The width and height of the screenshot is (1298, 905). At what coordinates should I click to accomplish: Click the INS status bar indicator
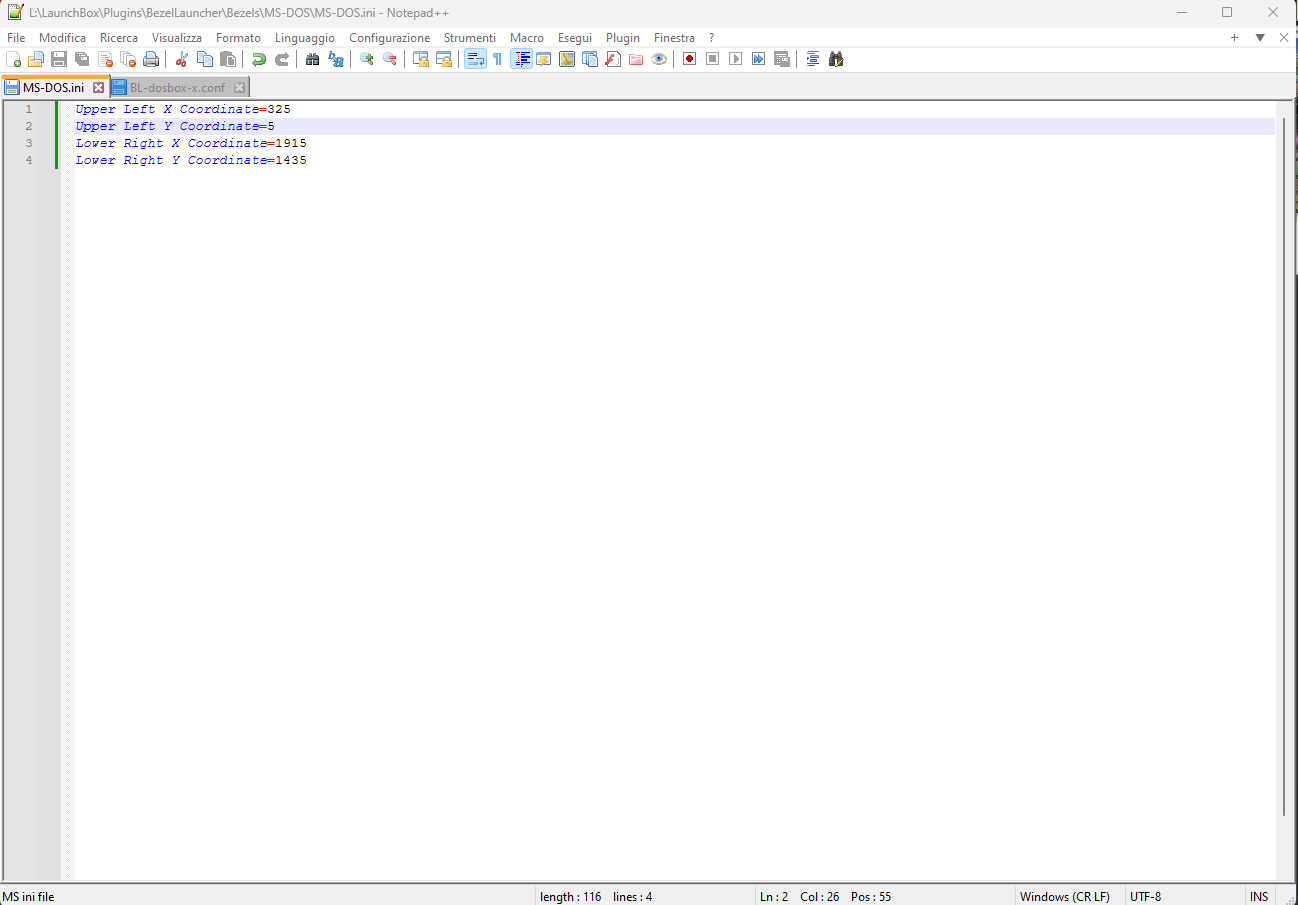click(1259, 897)
